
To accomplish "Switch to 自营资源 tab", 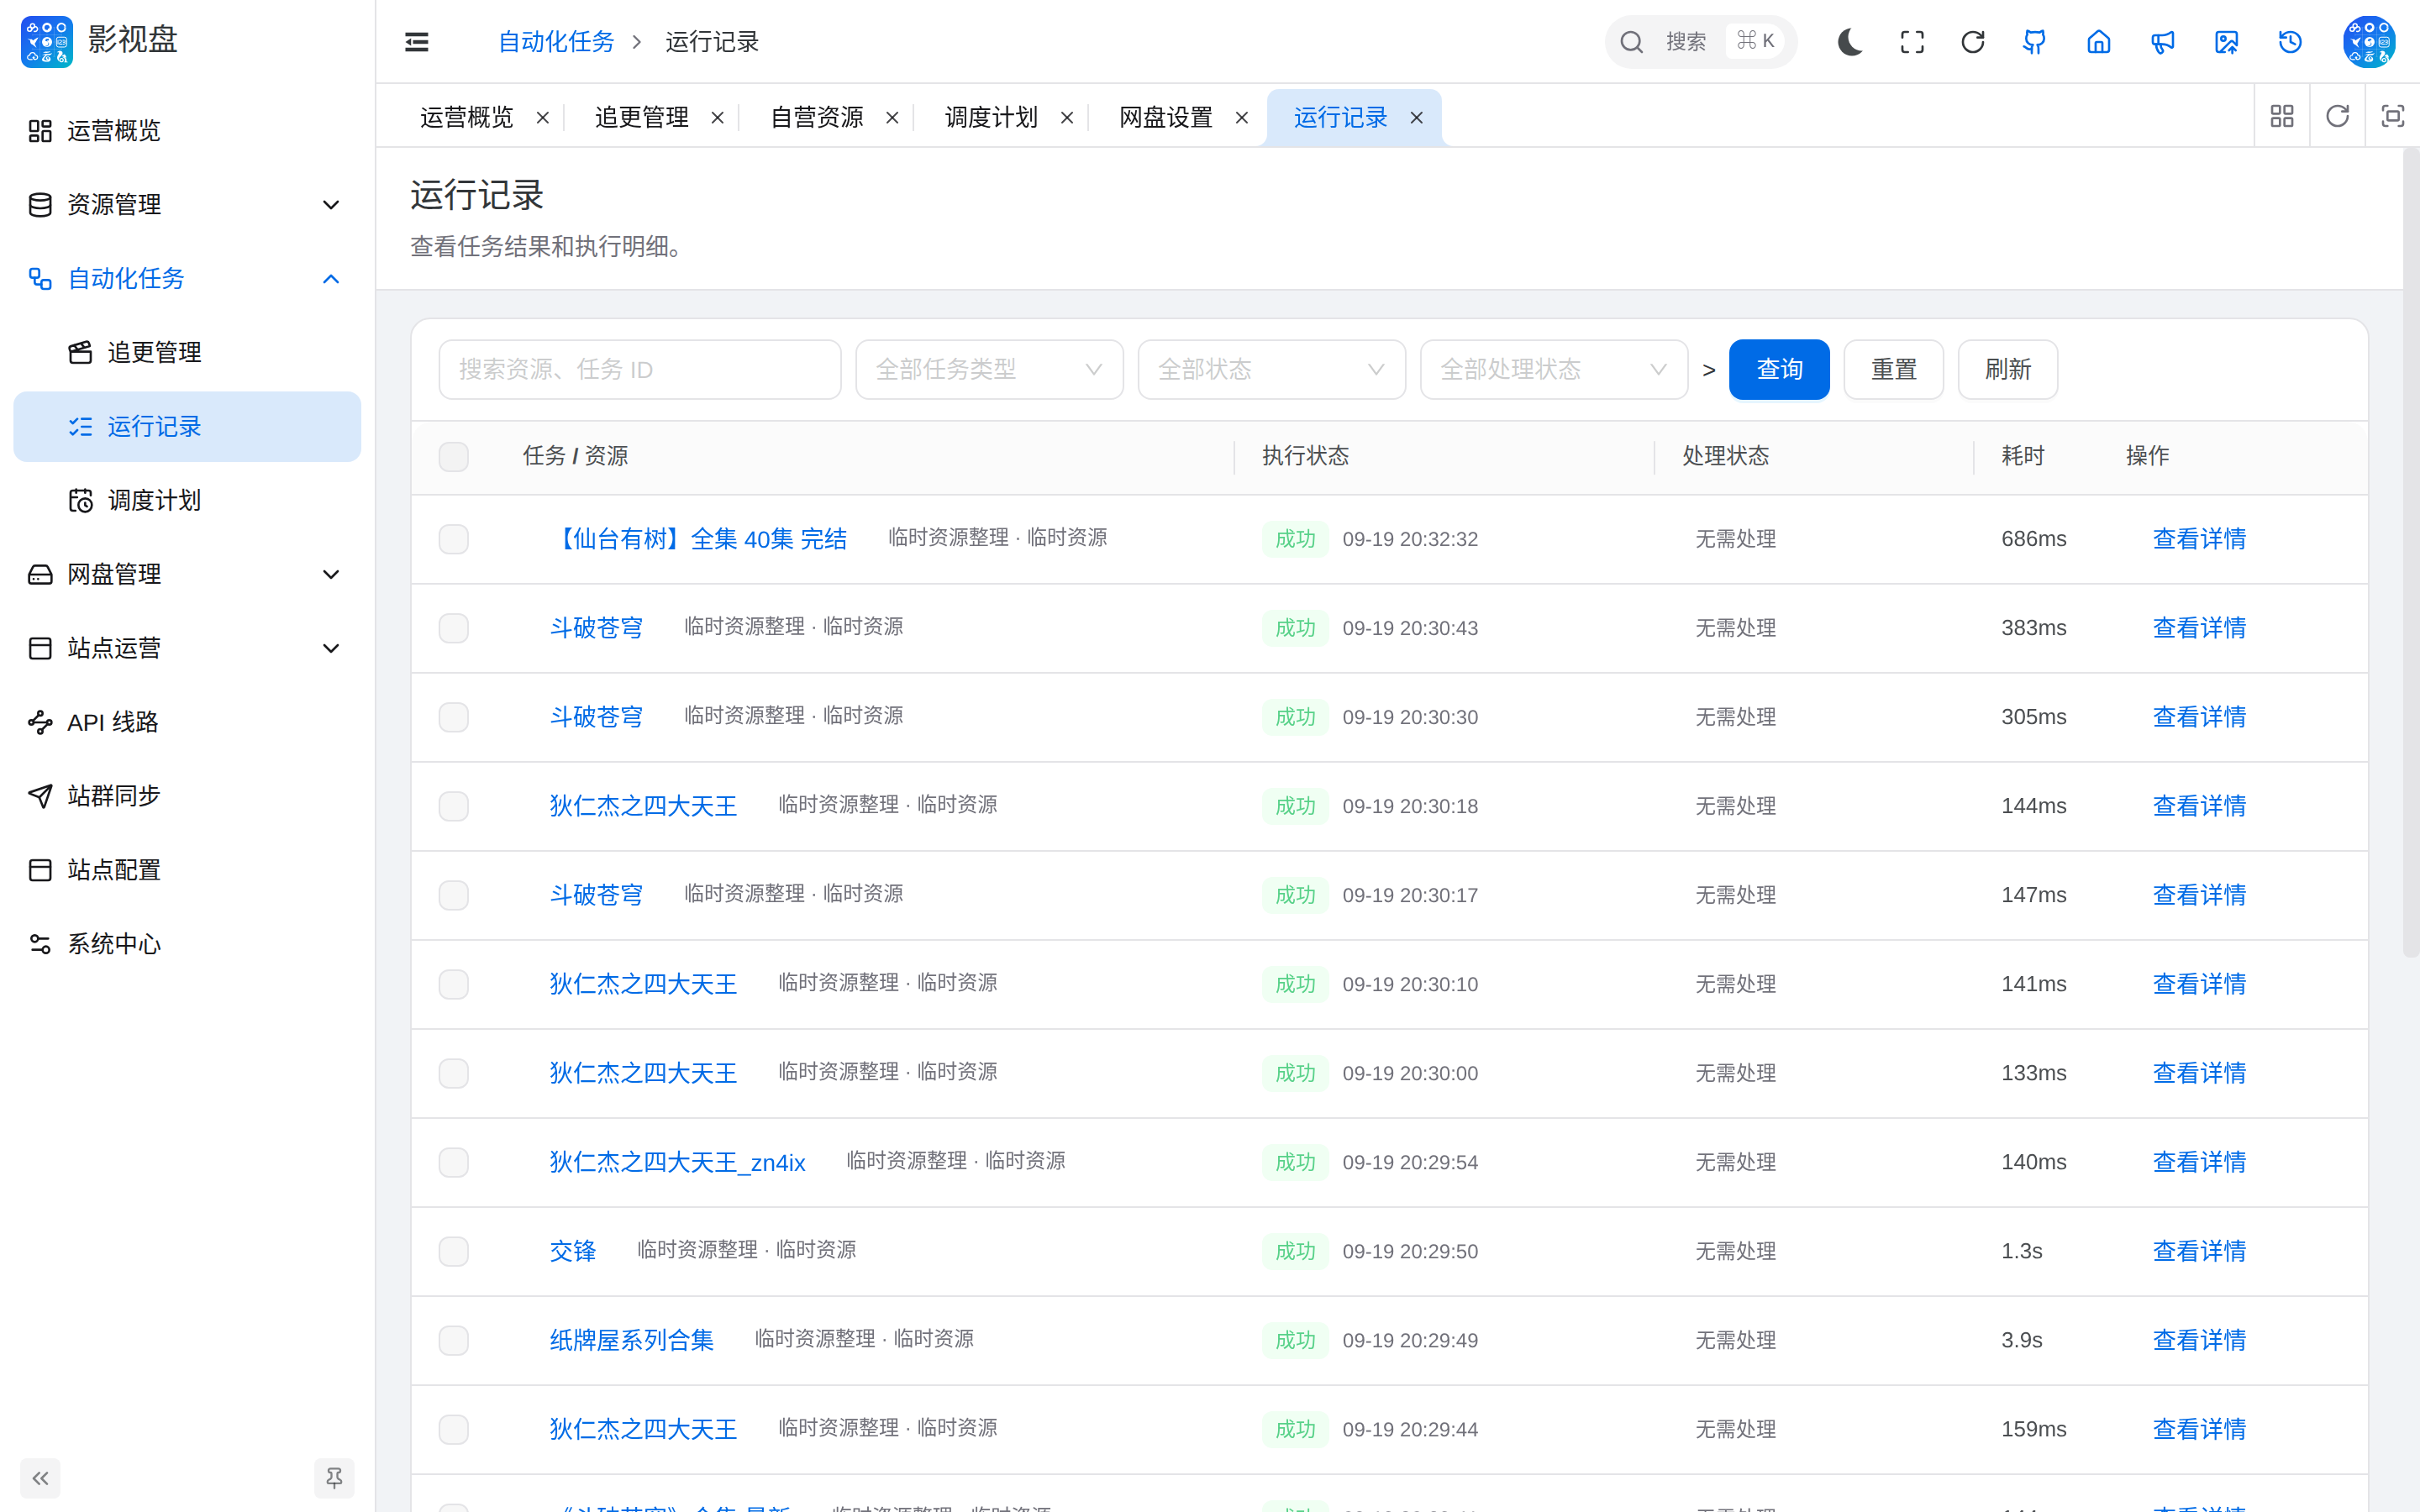I will tap(817, 118).
